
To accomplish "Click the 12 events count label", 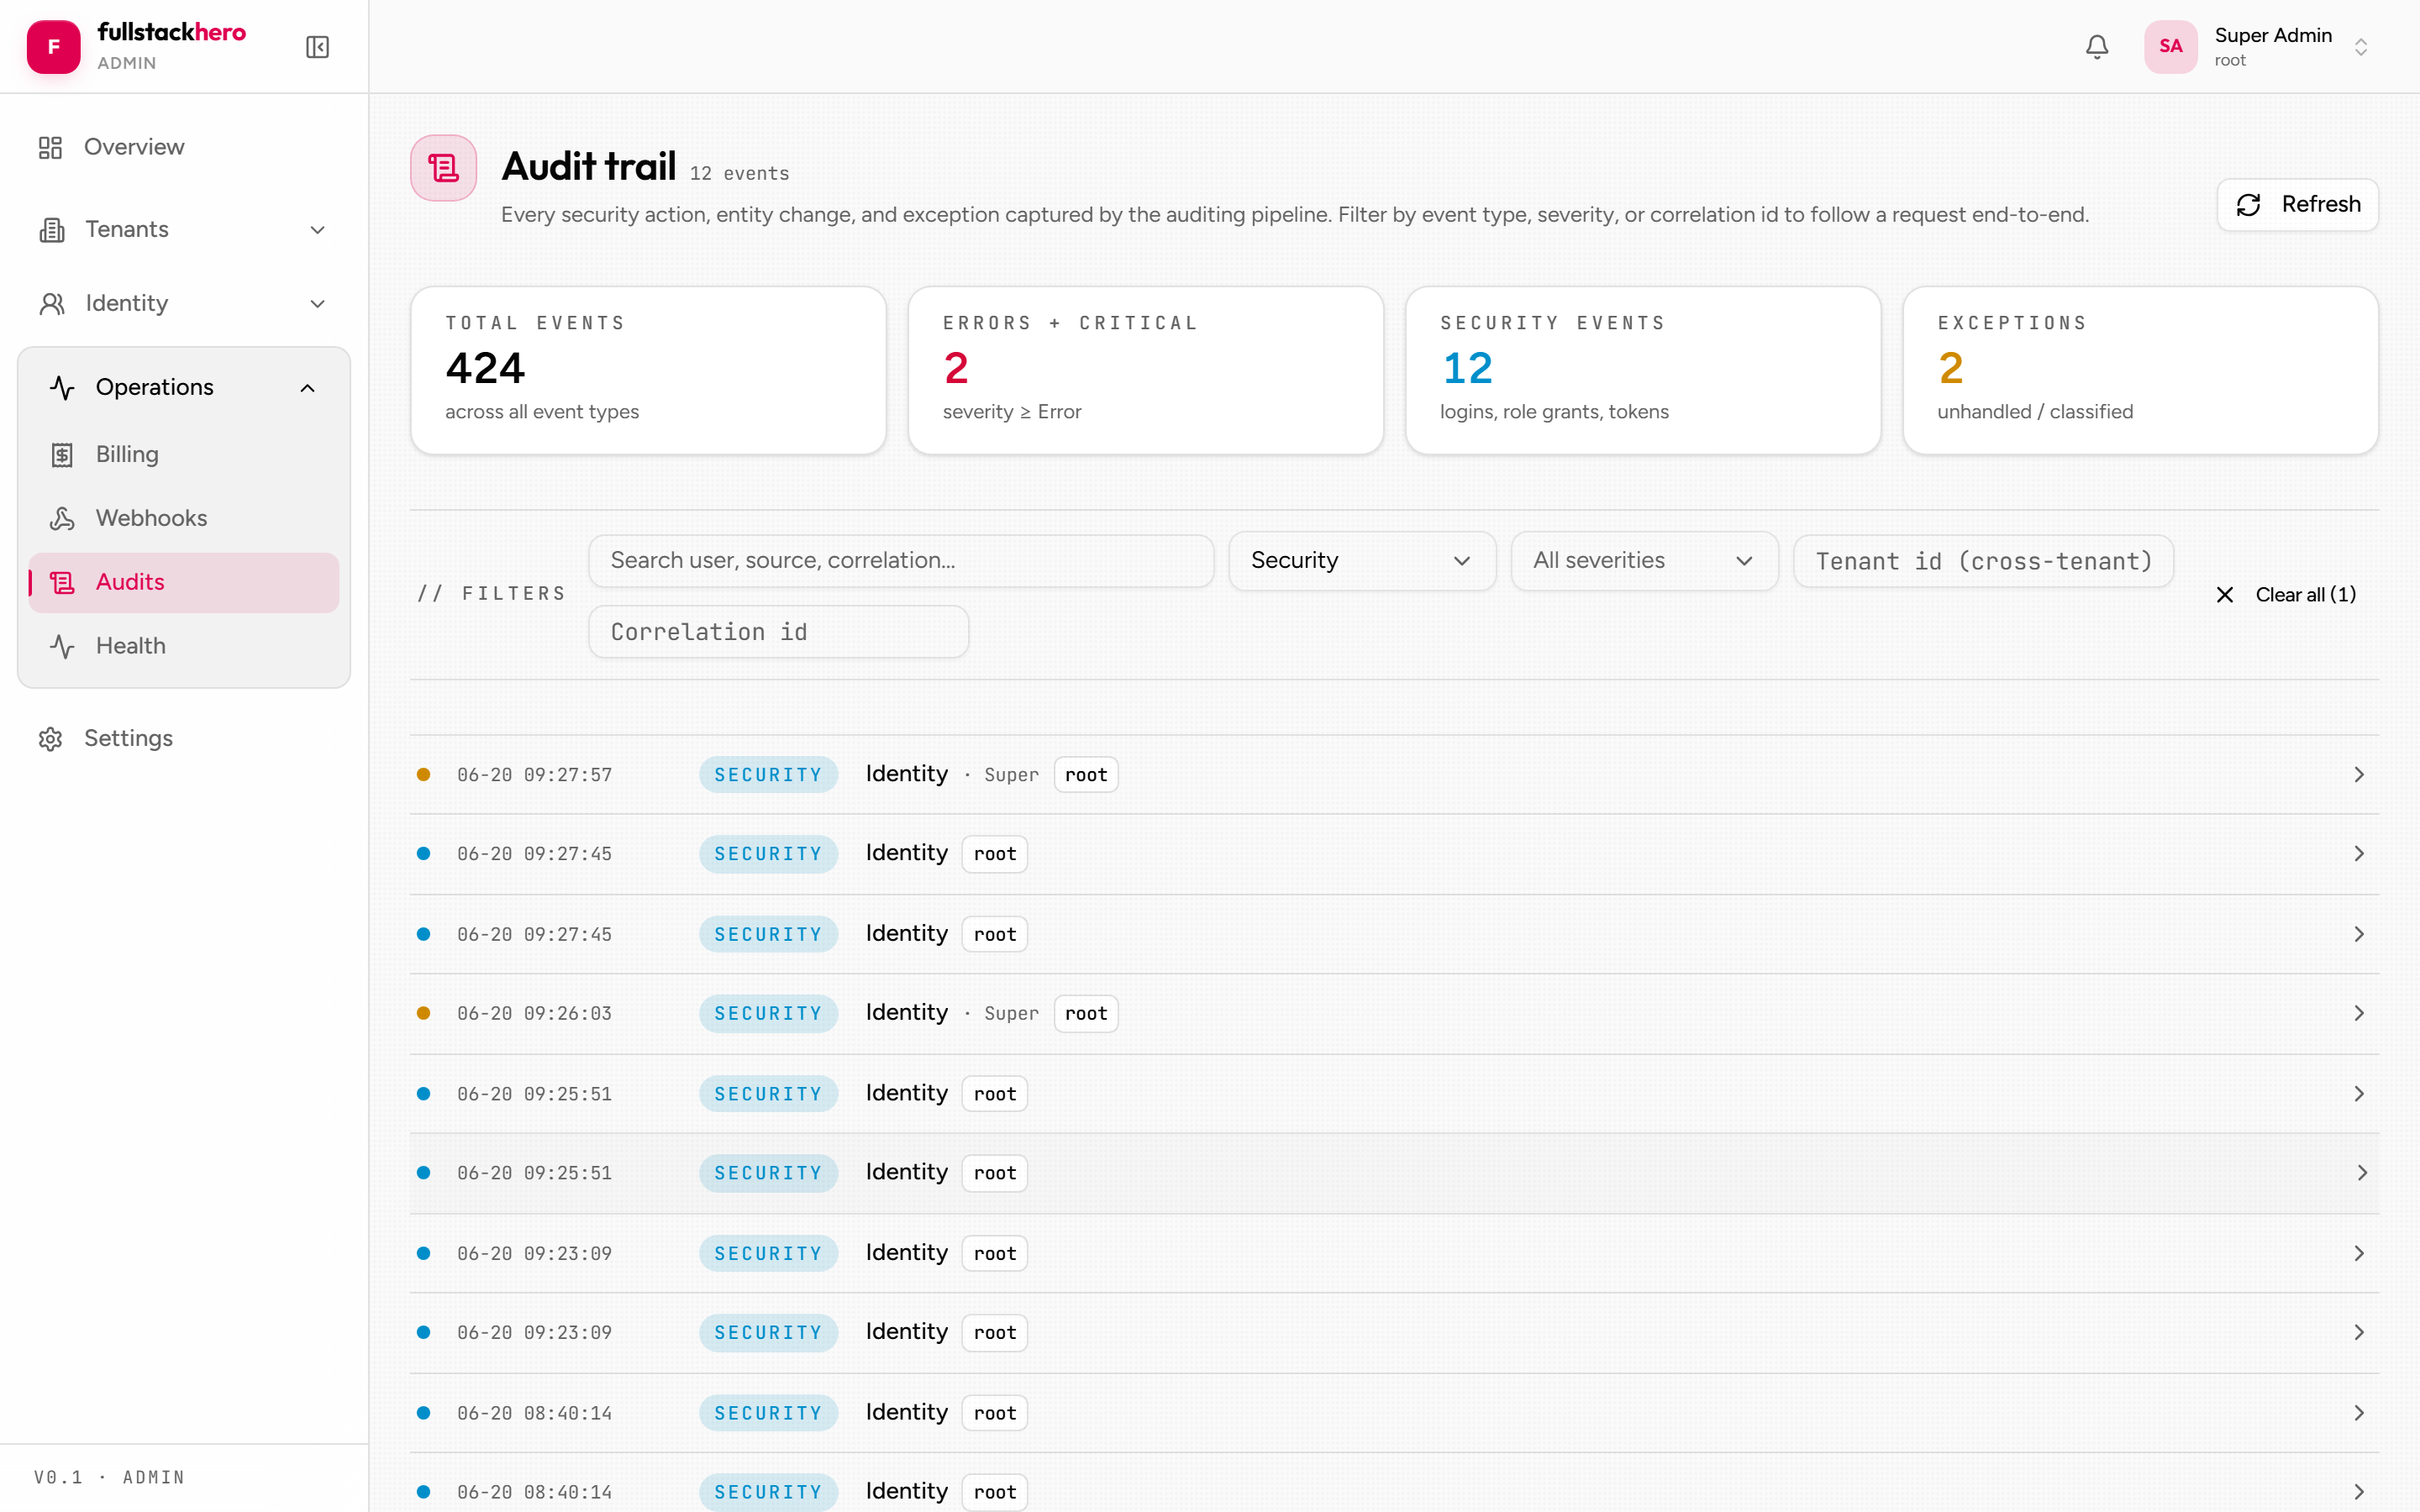I will (739, 174).
